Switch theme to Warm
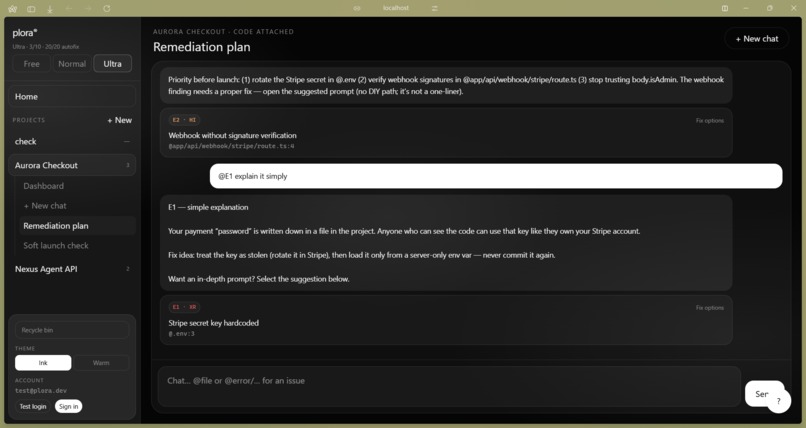The height and width of the screenshot is (428, 806). tap(101, 363)
